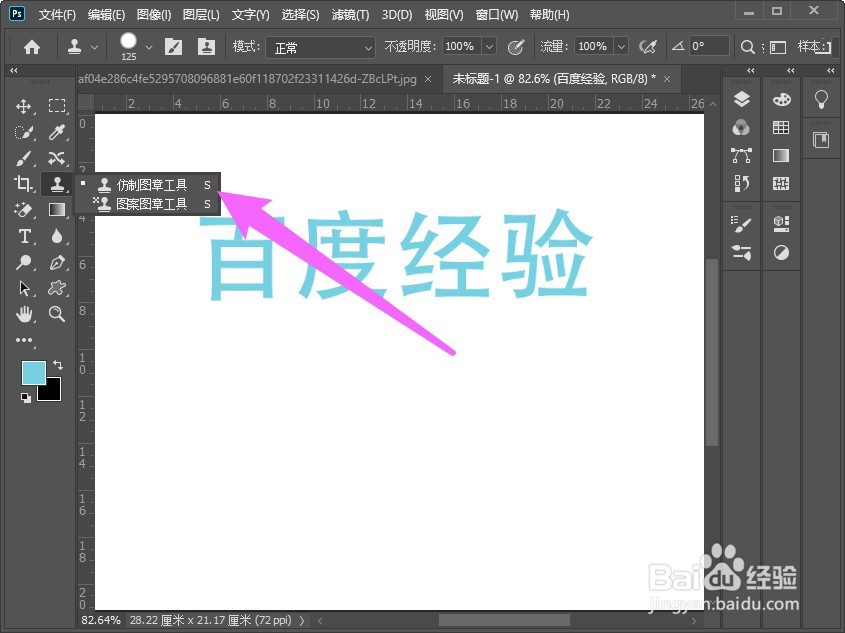Screen dimensions: 845x633
Task: Switch to the af04e286...ZBcLPt.jpg tab
Action: [247, 79]
